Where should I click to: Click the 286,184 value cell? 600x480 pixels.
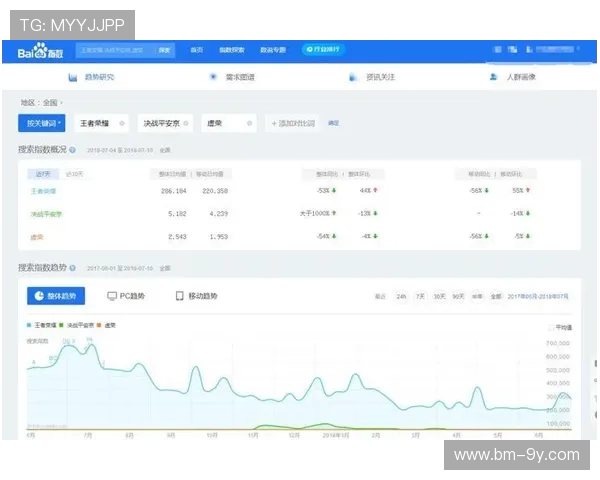[174, 191]
